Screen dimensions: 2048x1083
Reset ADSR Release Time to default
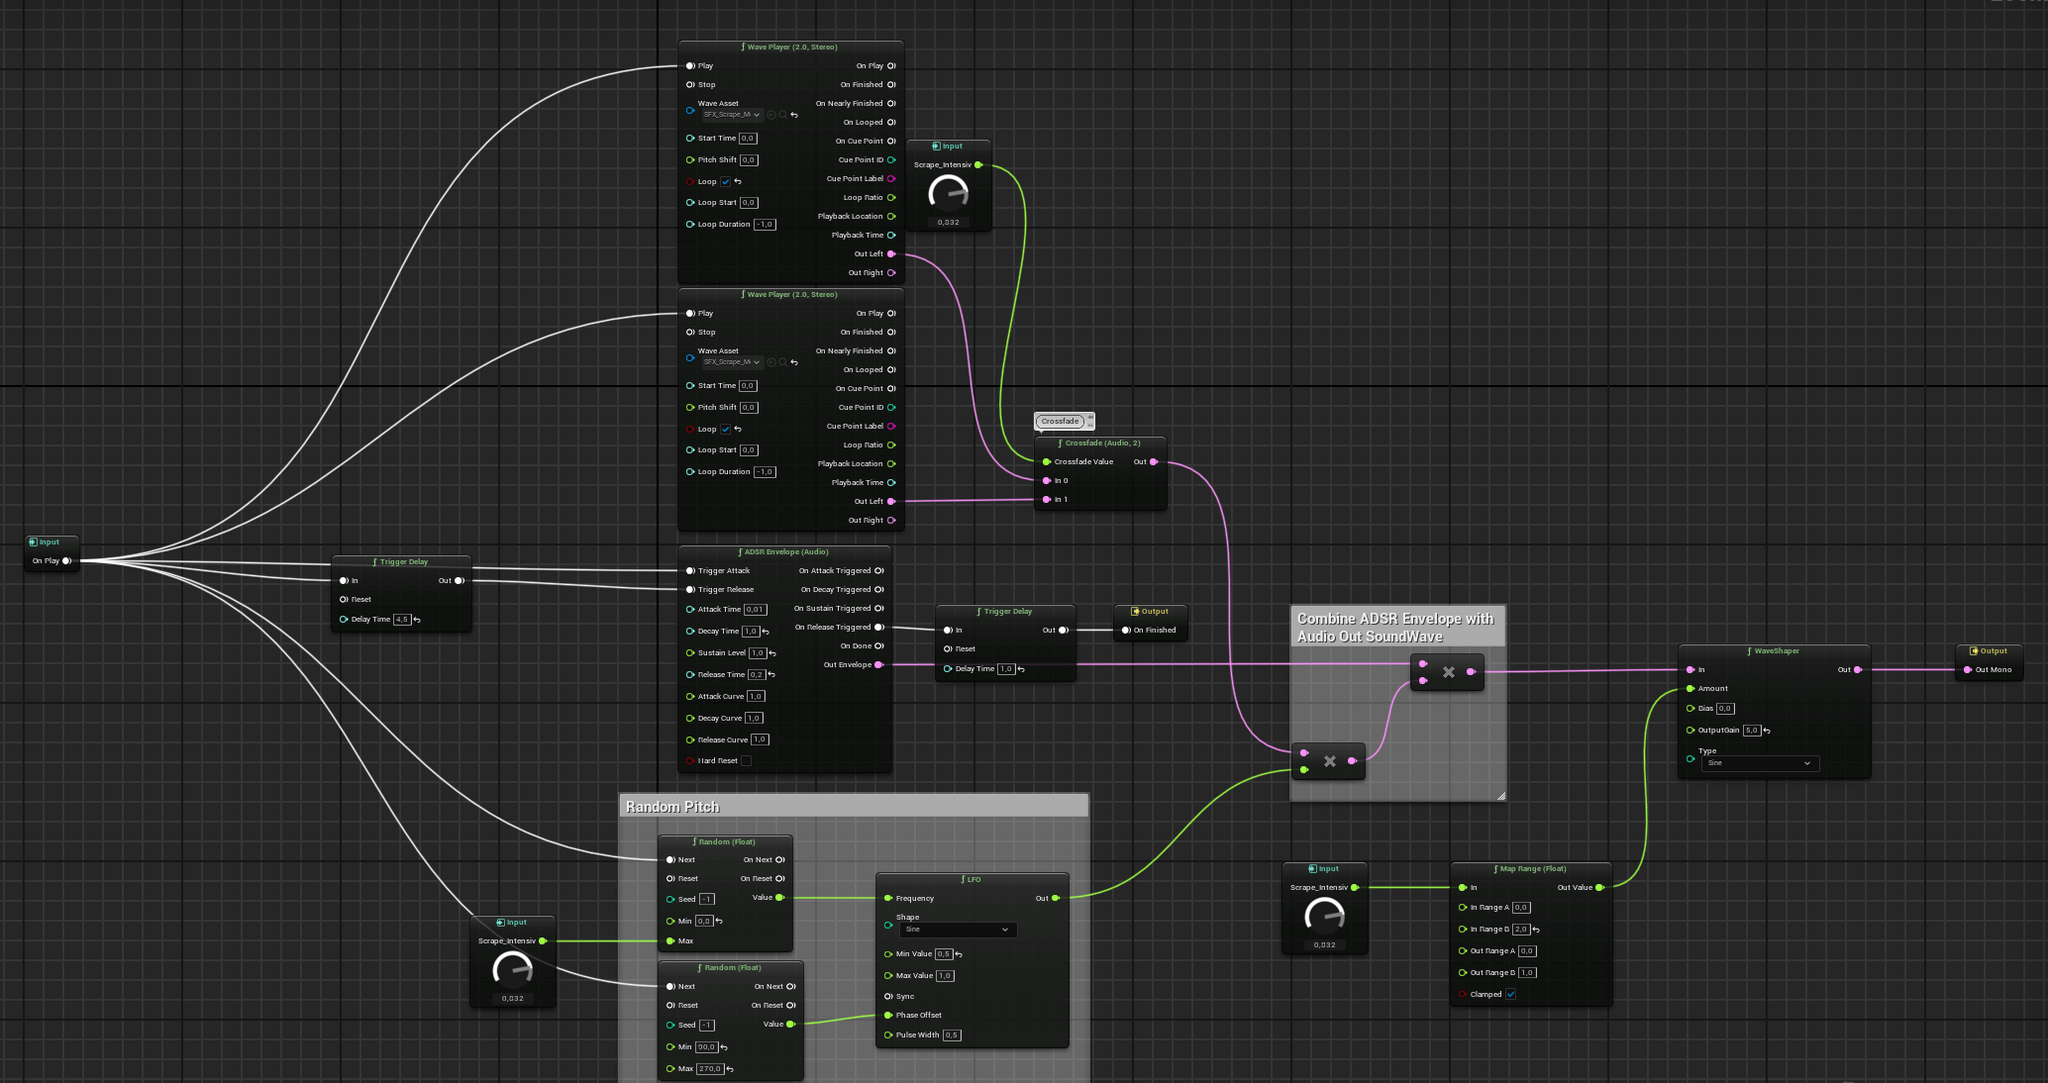tap(771, 675)
